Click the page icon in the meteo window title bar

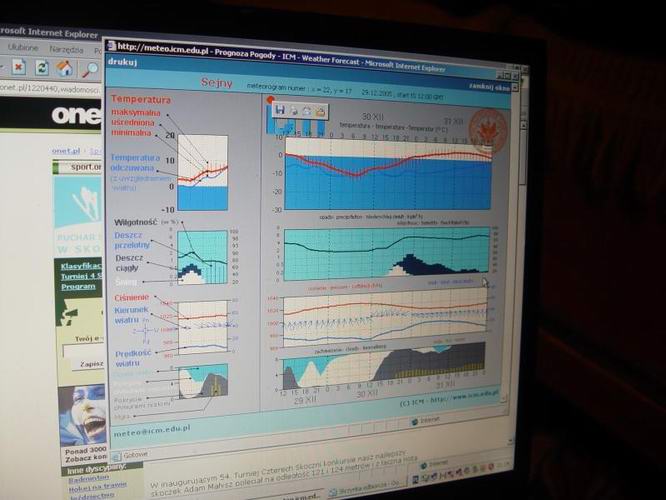(x=112, y=45)
